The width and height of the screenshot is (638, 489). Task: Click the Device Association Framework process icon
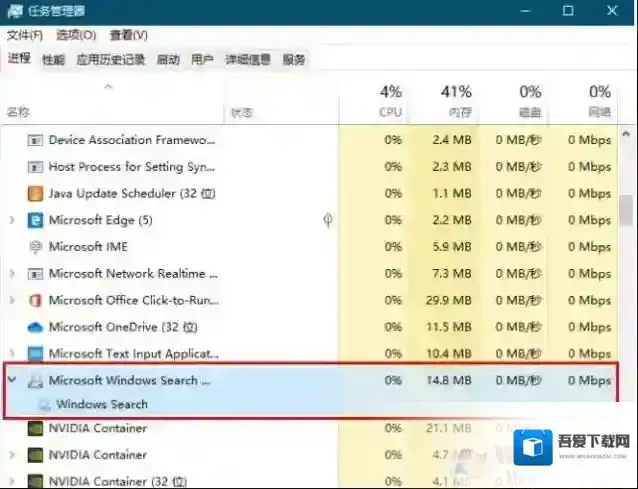coord(35,140)
